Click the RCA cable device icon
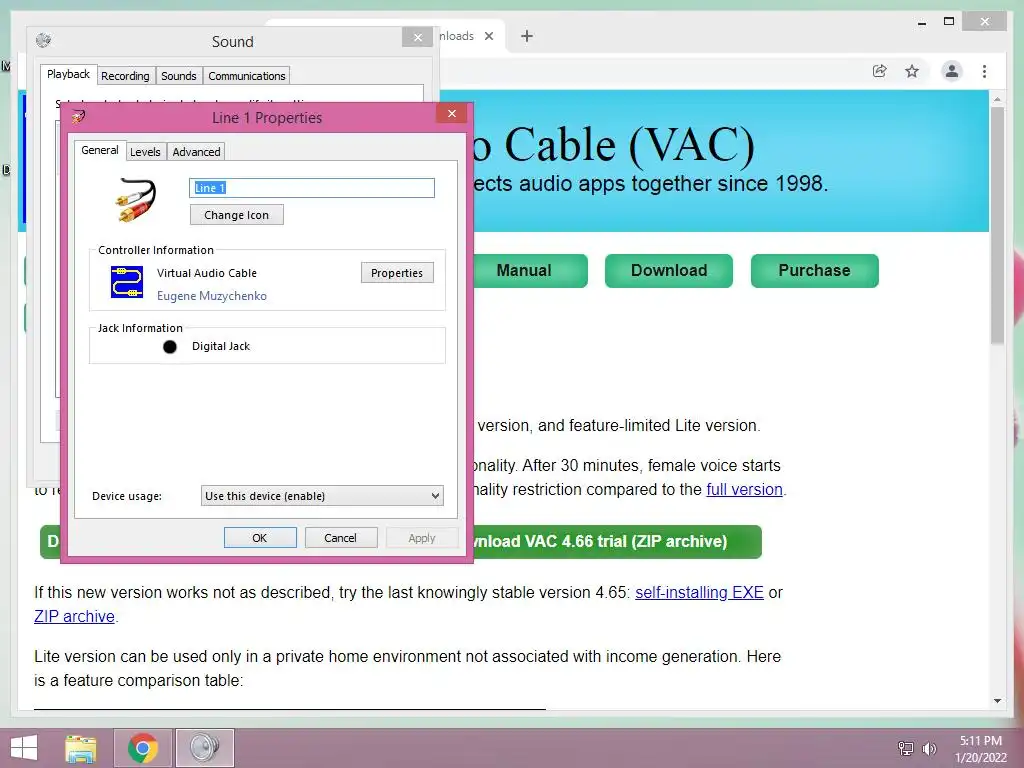Image resolution: width=1024 pixels, height=768 pixels. click(x=136, y=200)
